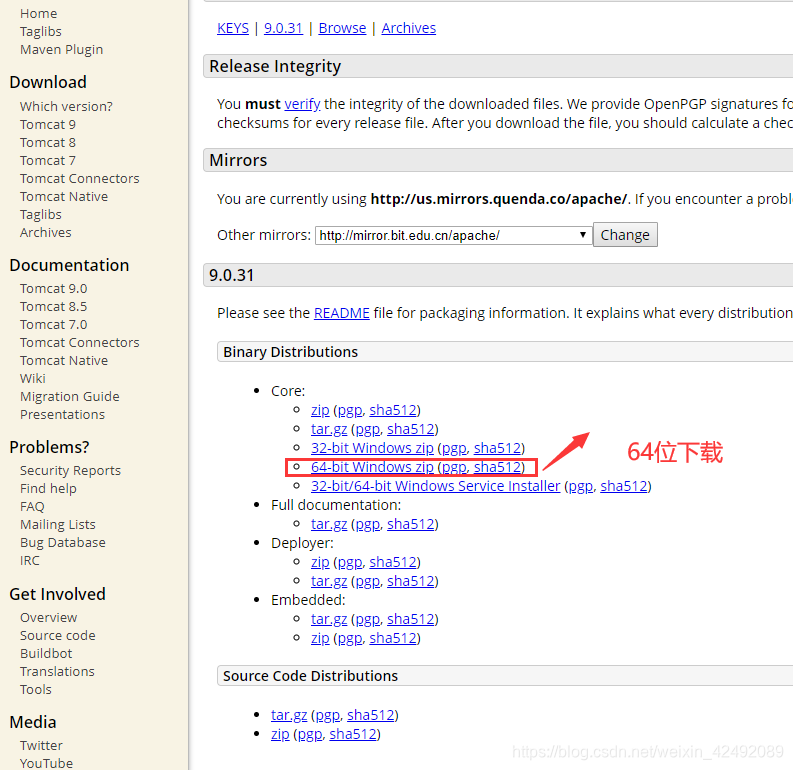Open Maven Plugin in sidebar
The image size is (793, 770).
pyautogui.click(x=62, y=50)
